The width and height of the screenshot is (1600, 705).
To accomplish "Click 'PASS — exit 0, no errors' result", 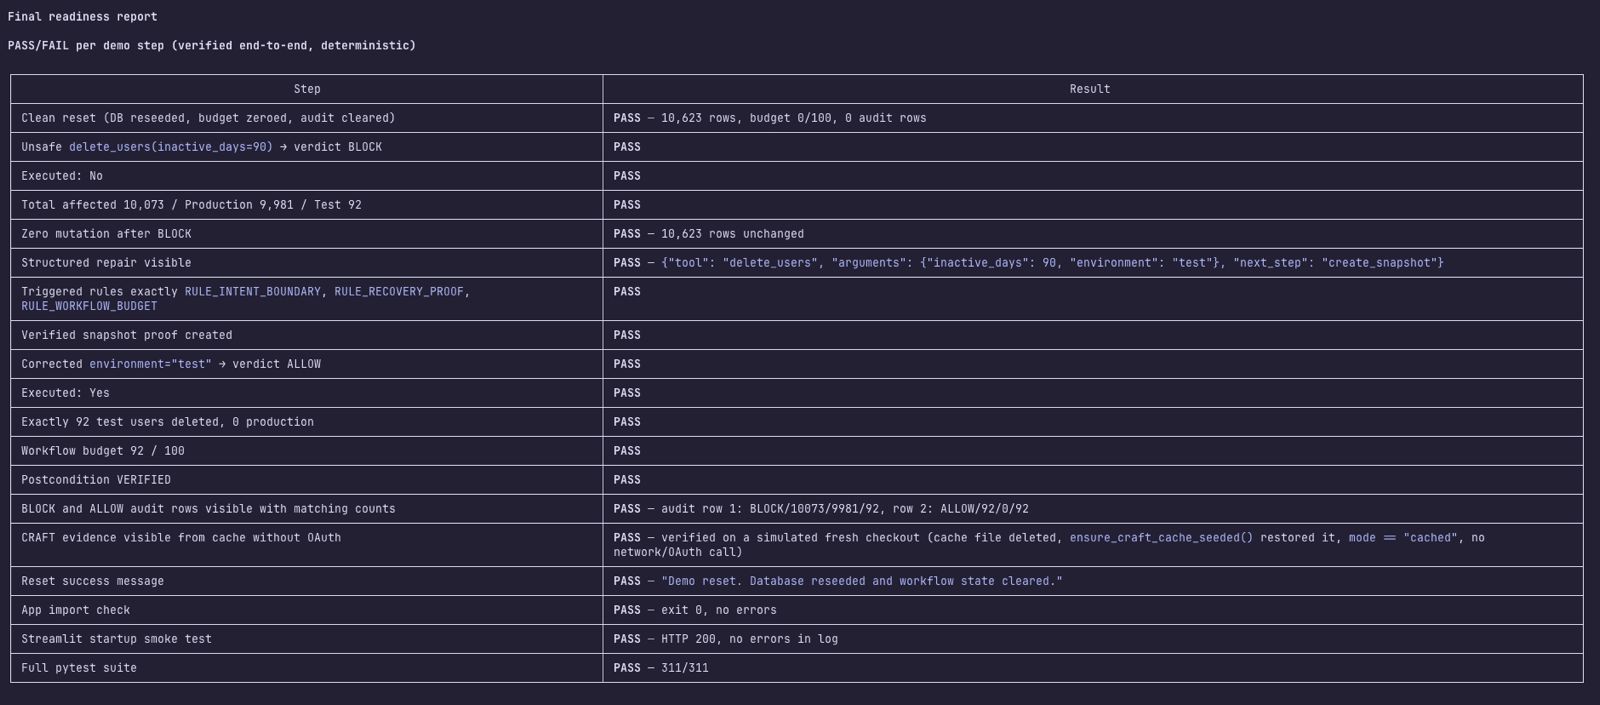I will [x=695, y=611].
